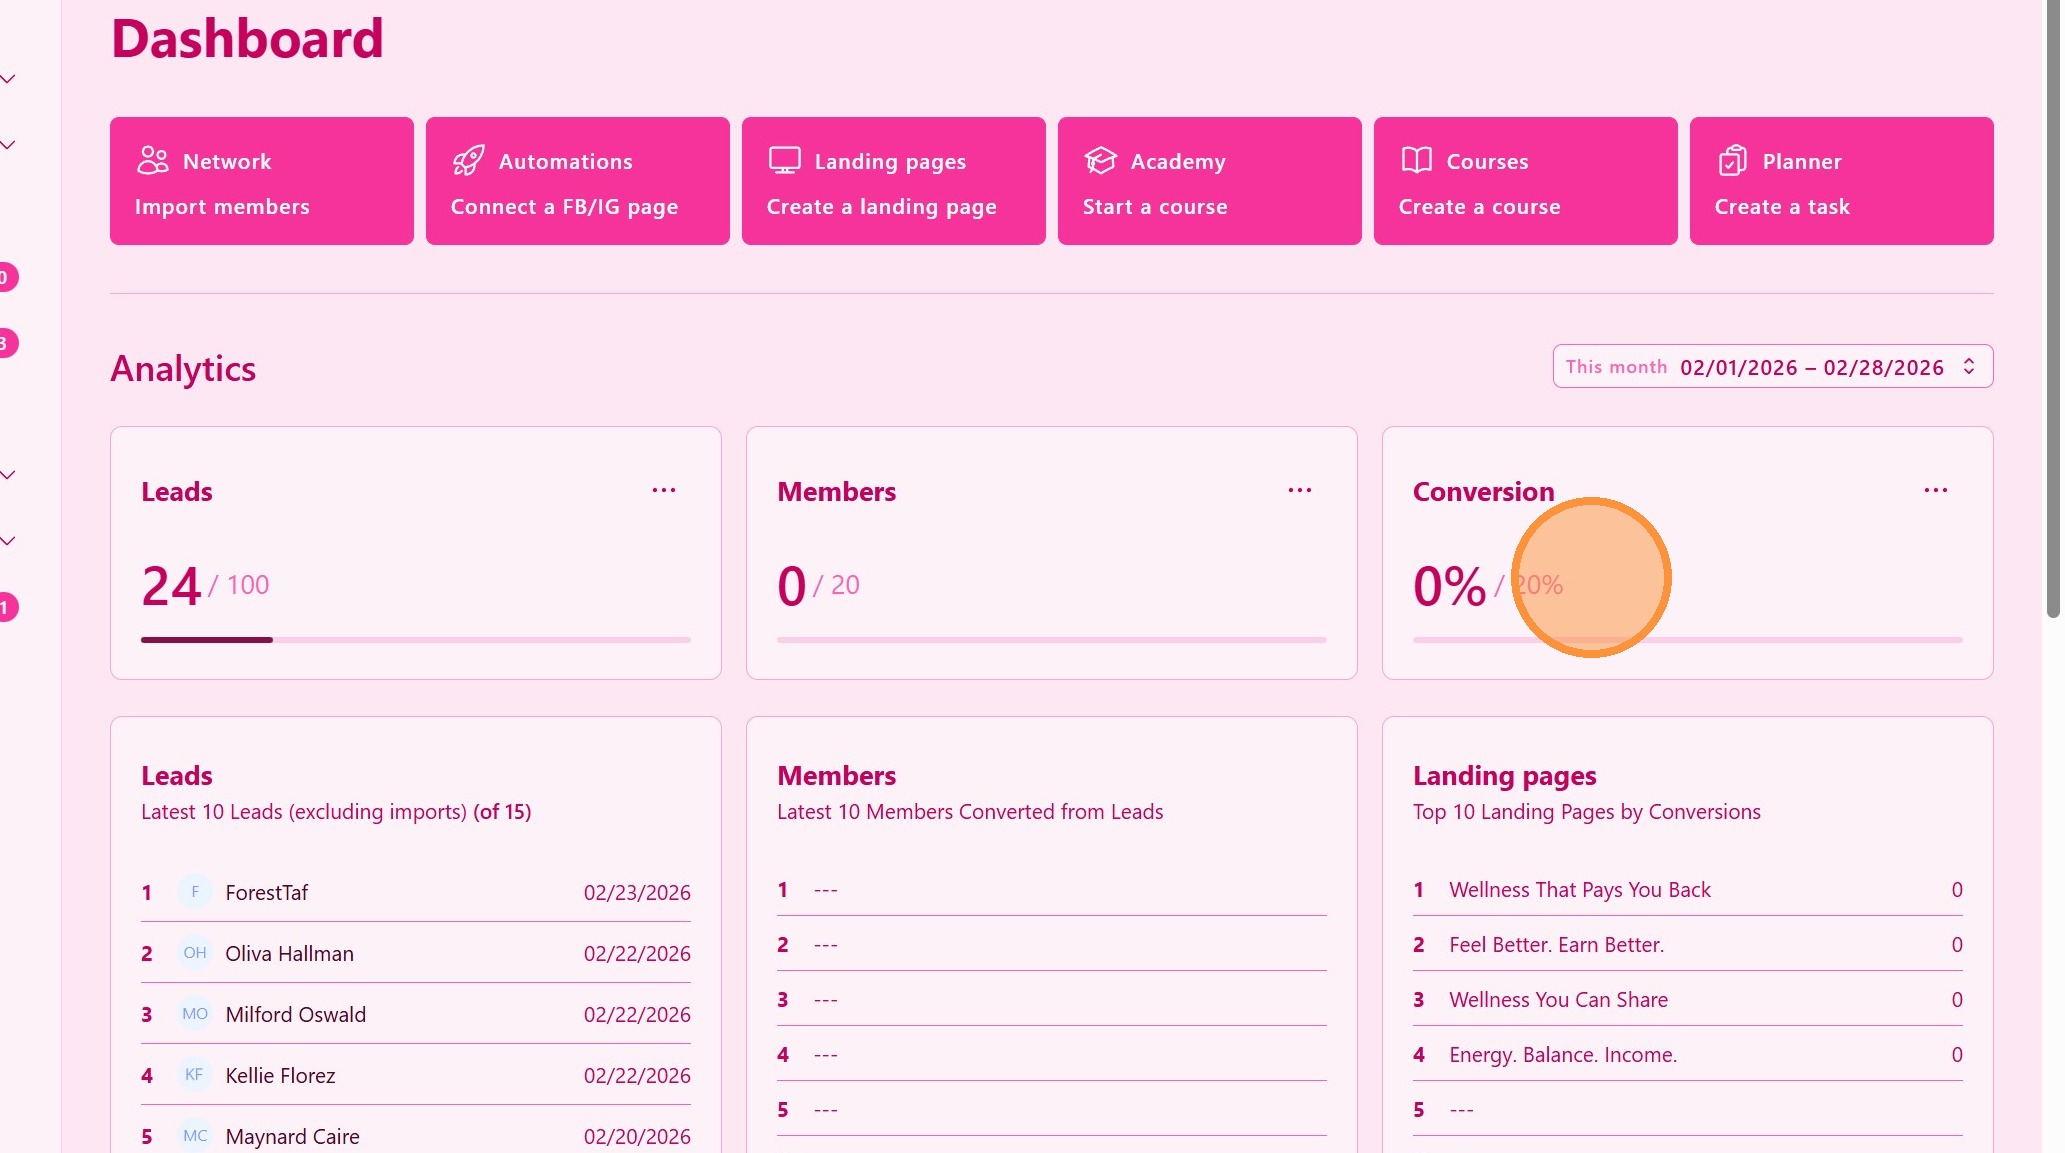The height and width of the screenshot is (1153, 2065).
Task: Click the Network people icon
Action: tap(152, 160)
